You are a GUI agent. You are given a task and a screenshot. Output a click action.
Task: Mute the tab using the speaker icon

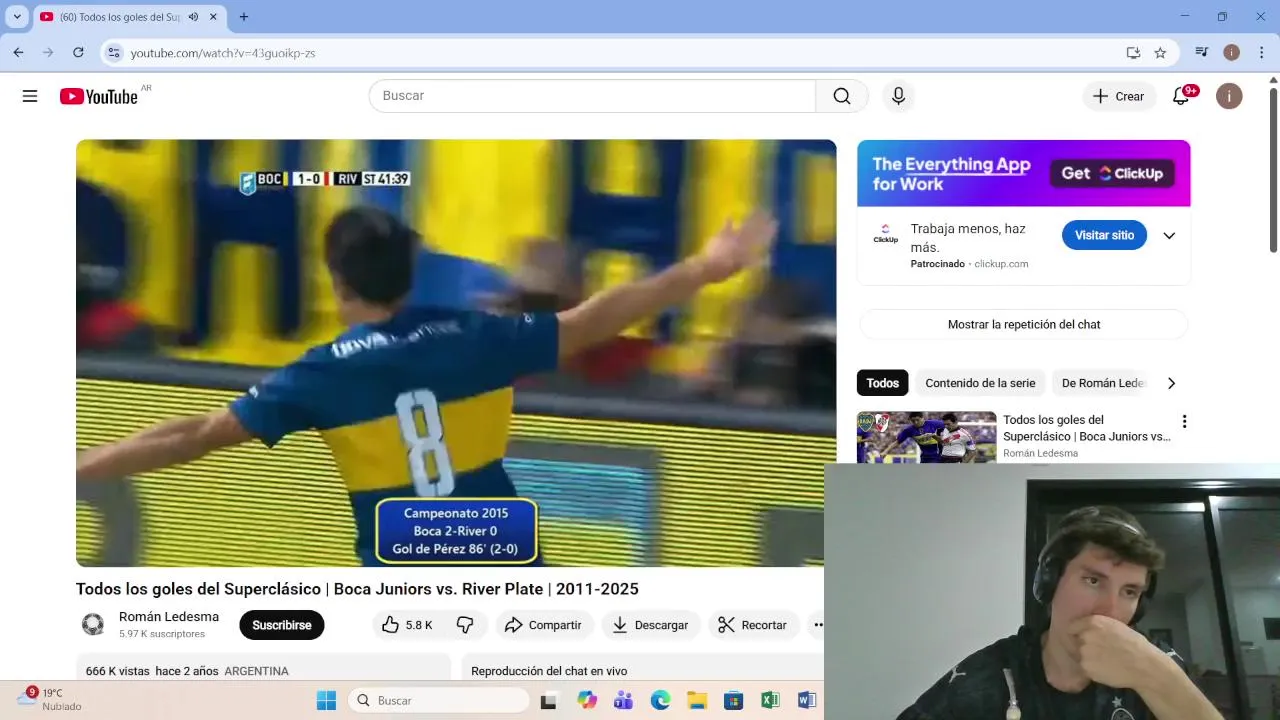coord(193,17)
